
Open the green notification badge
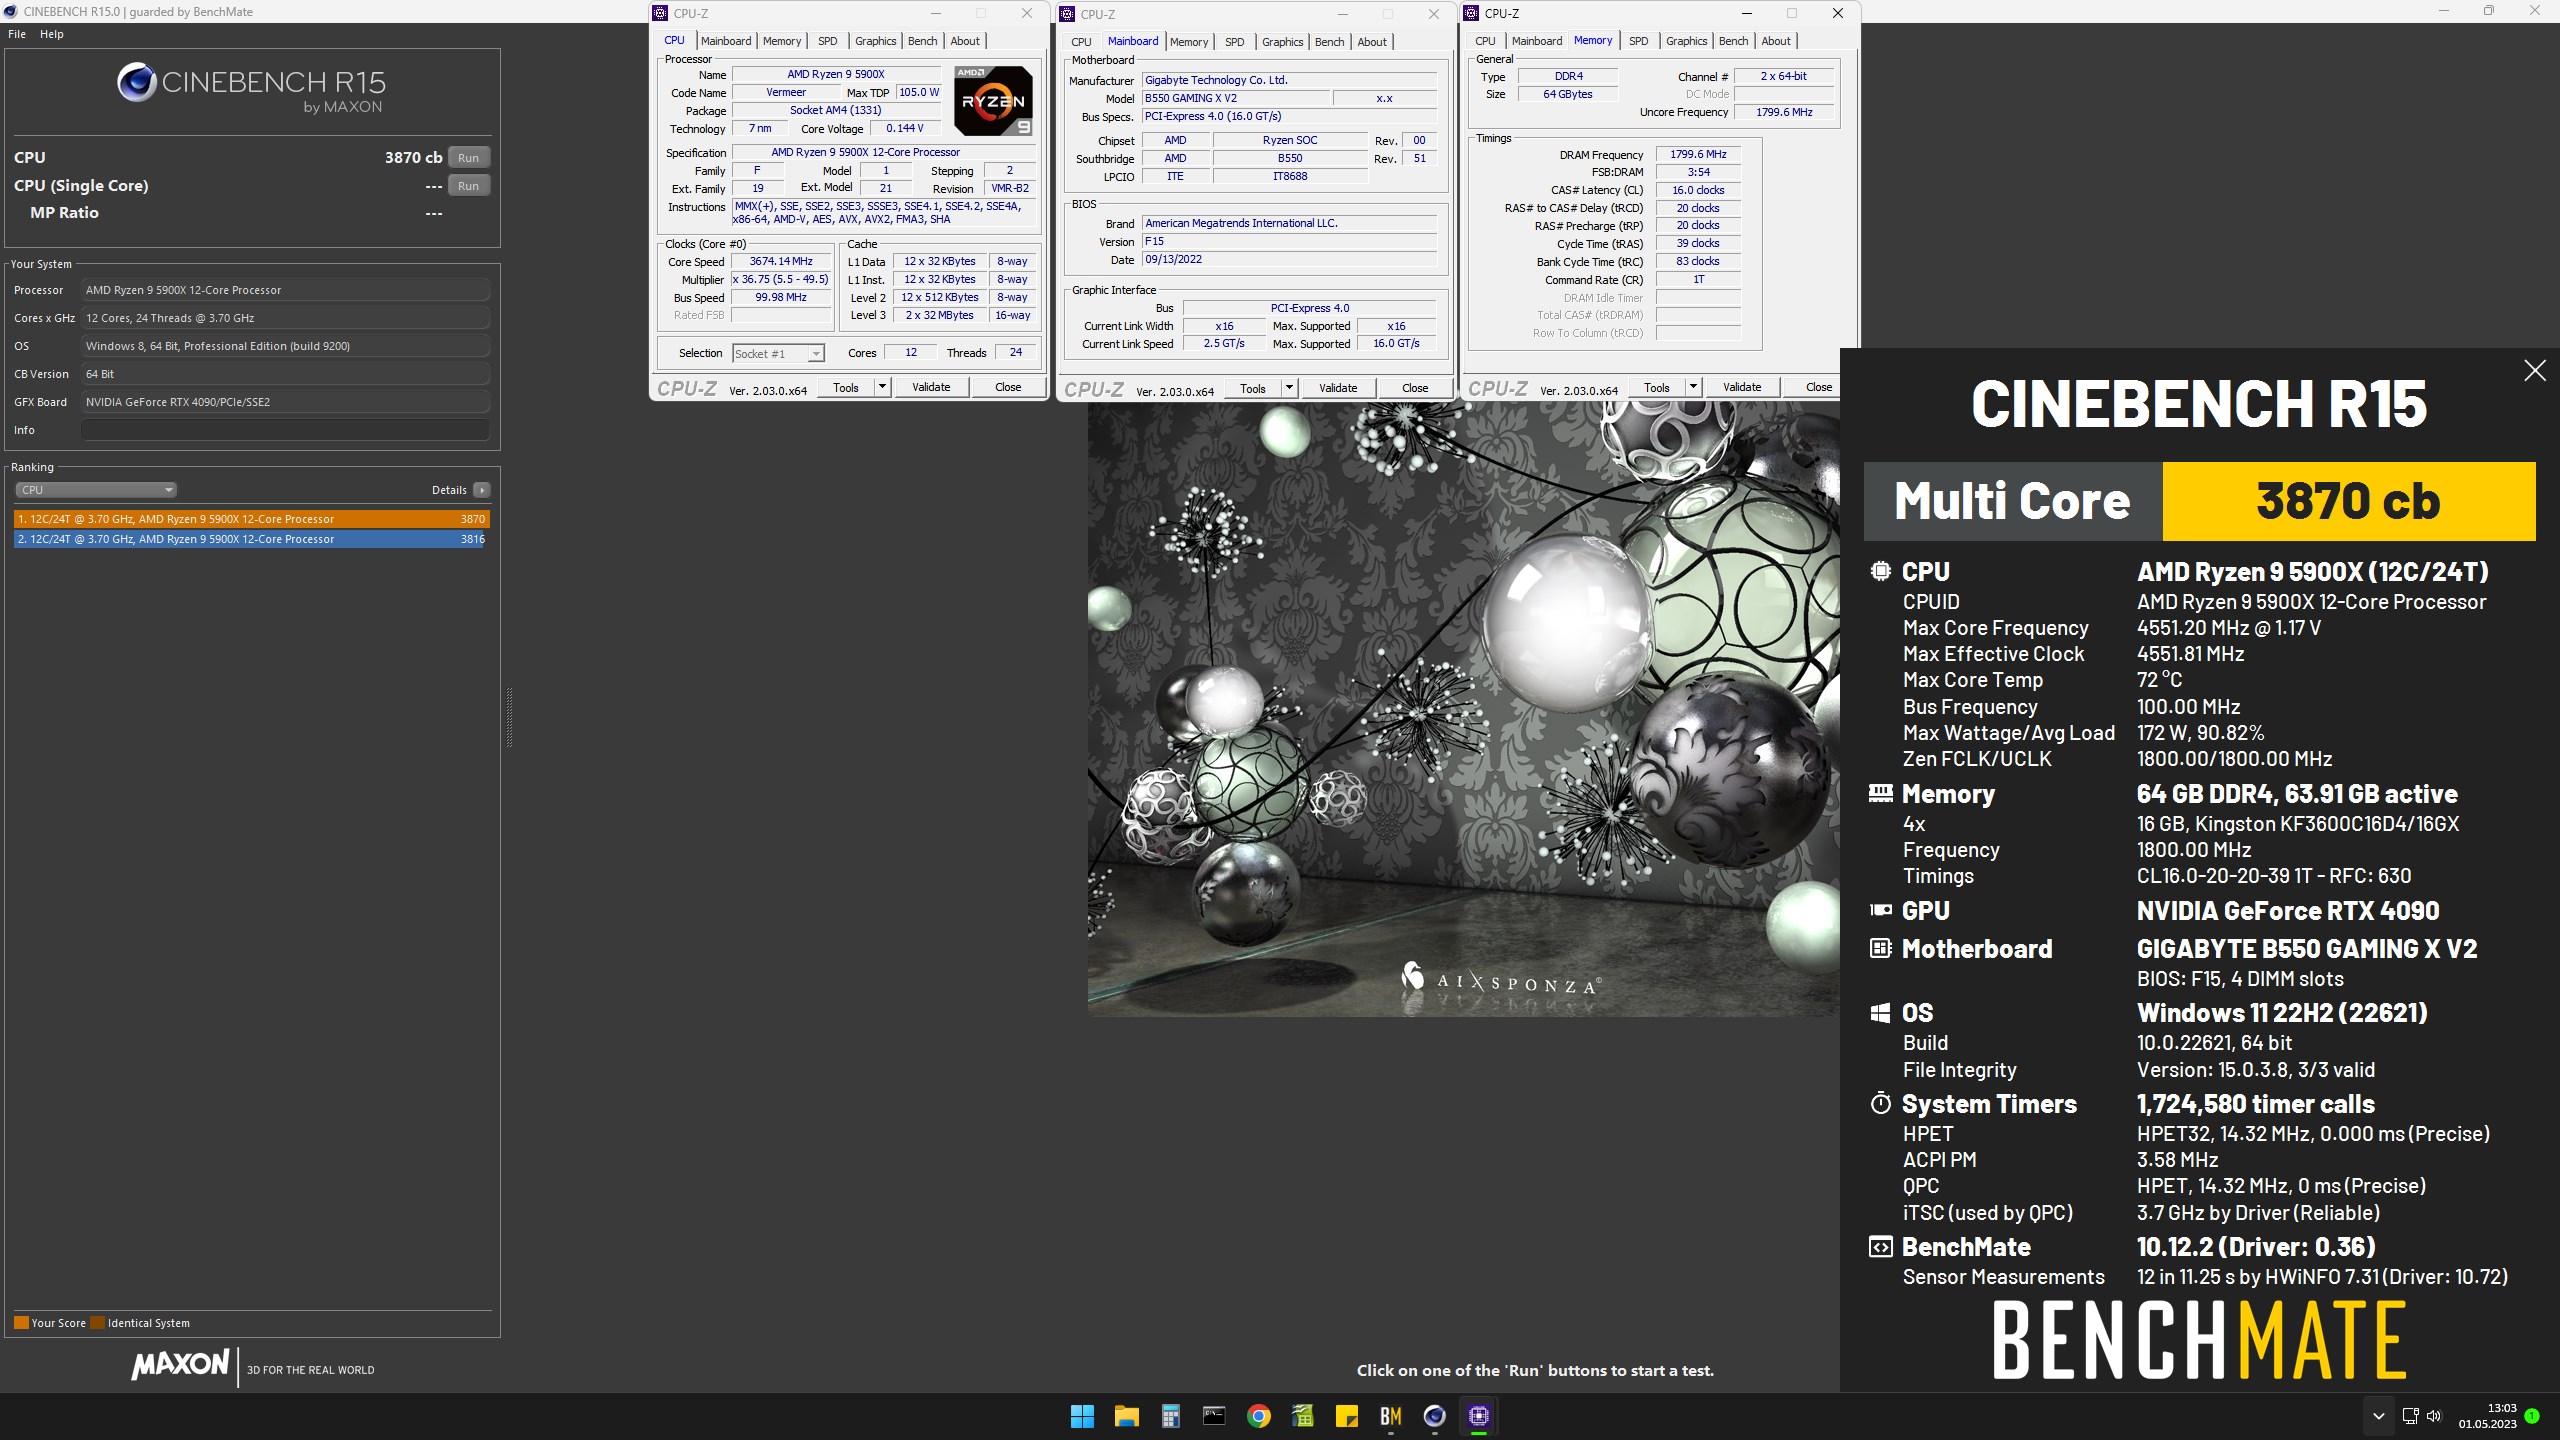point(2532,1416)
